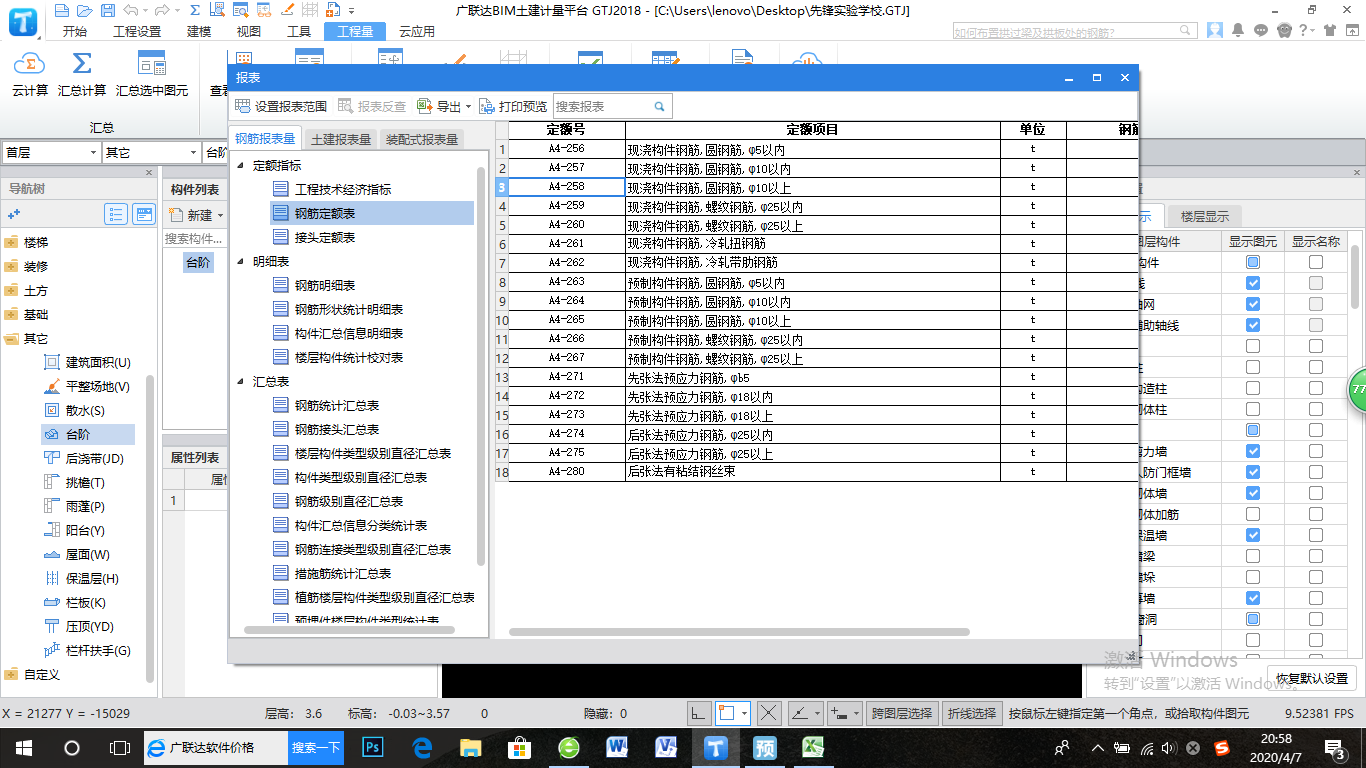Click 恢复默认设置 button
1366x768 pixels.
point(1312,679)
